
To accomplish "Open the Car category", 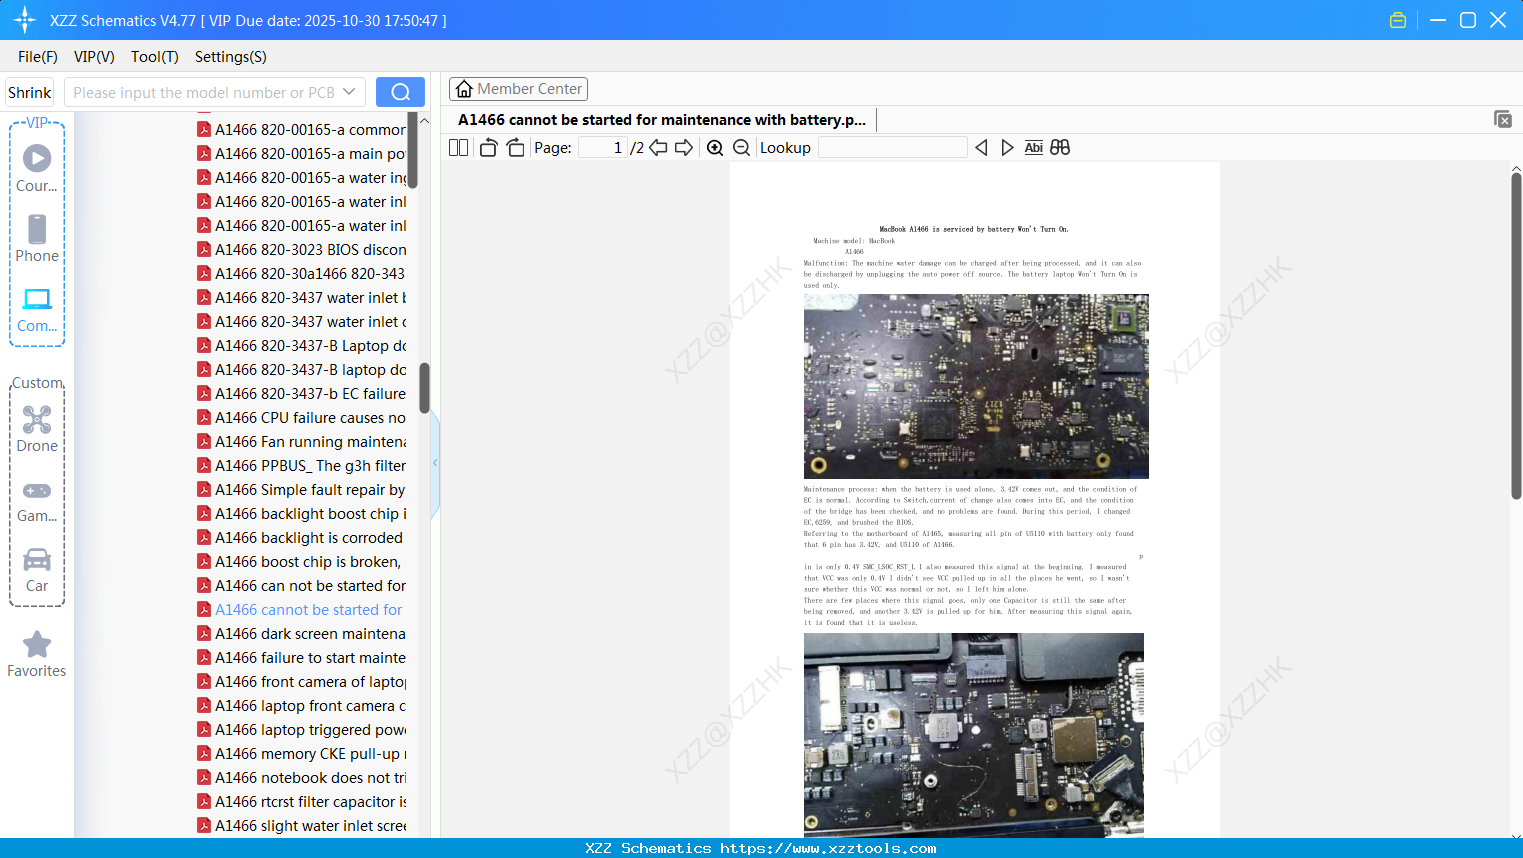I will pos(37,570).
